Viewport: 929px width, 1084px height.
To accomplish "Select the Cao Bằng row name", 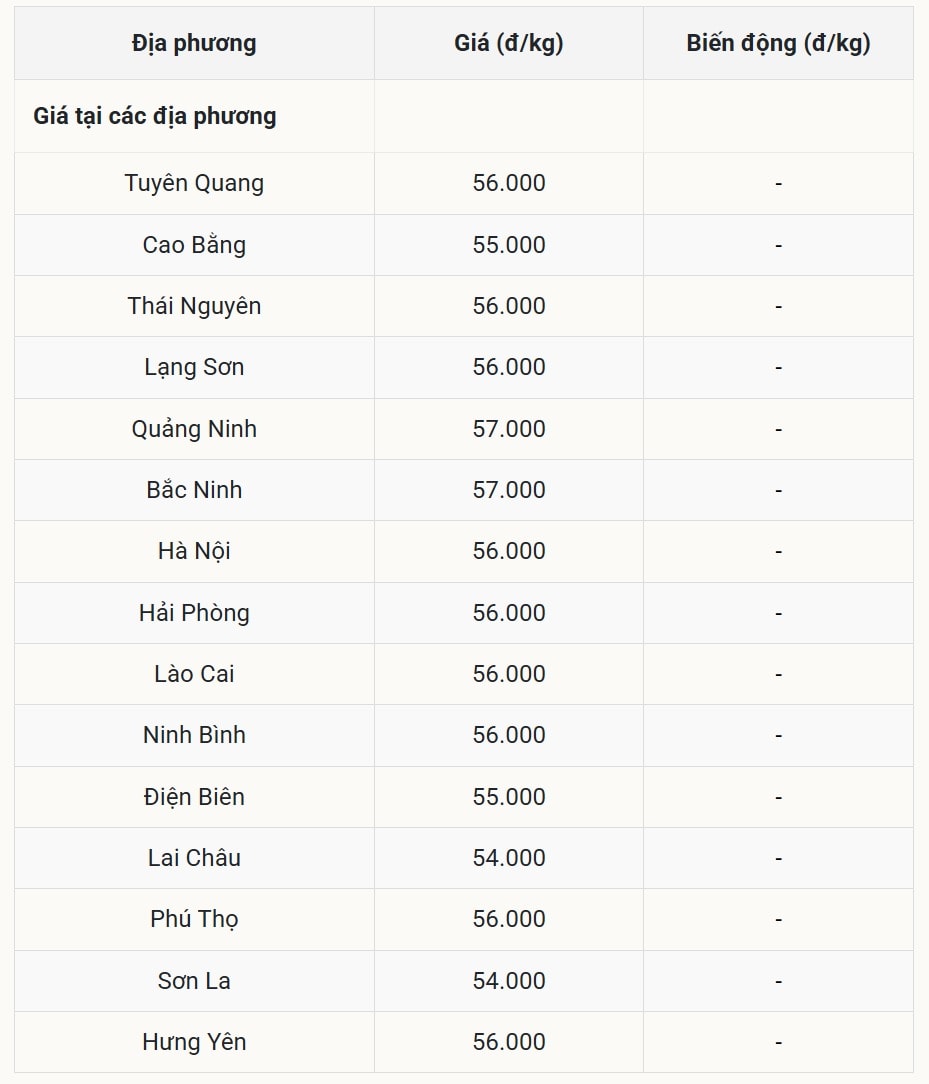I will click(x=194, y=245).
